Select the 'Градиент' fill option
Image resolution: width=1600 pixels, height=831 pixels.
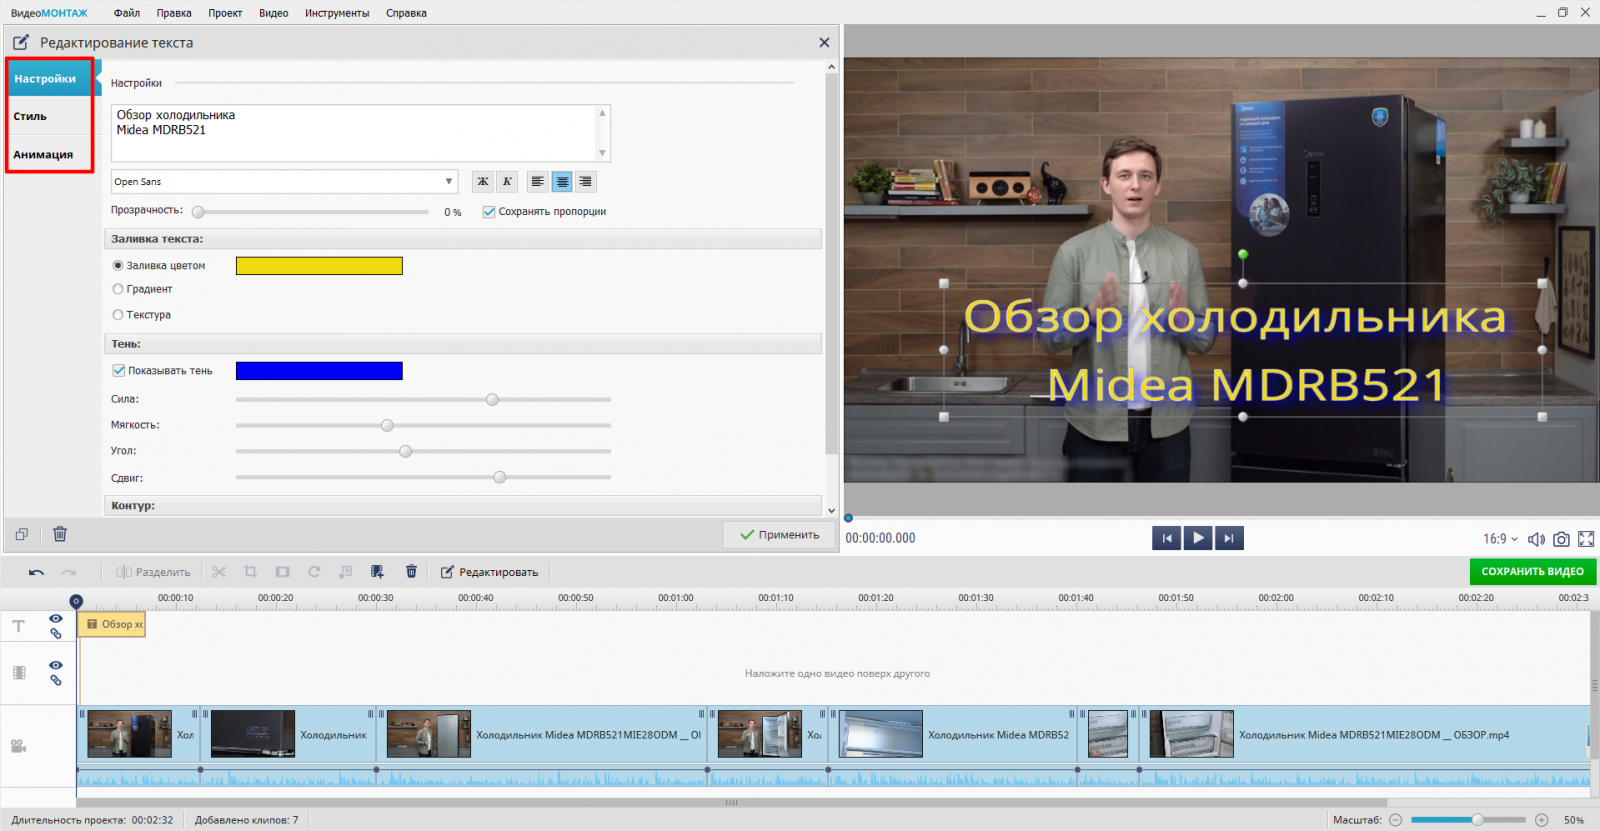click(x=118, y=289)
